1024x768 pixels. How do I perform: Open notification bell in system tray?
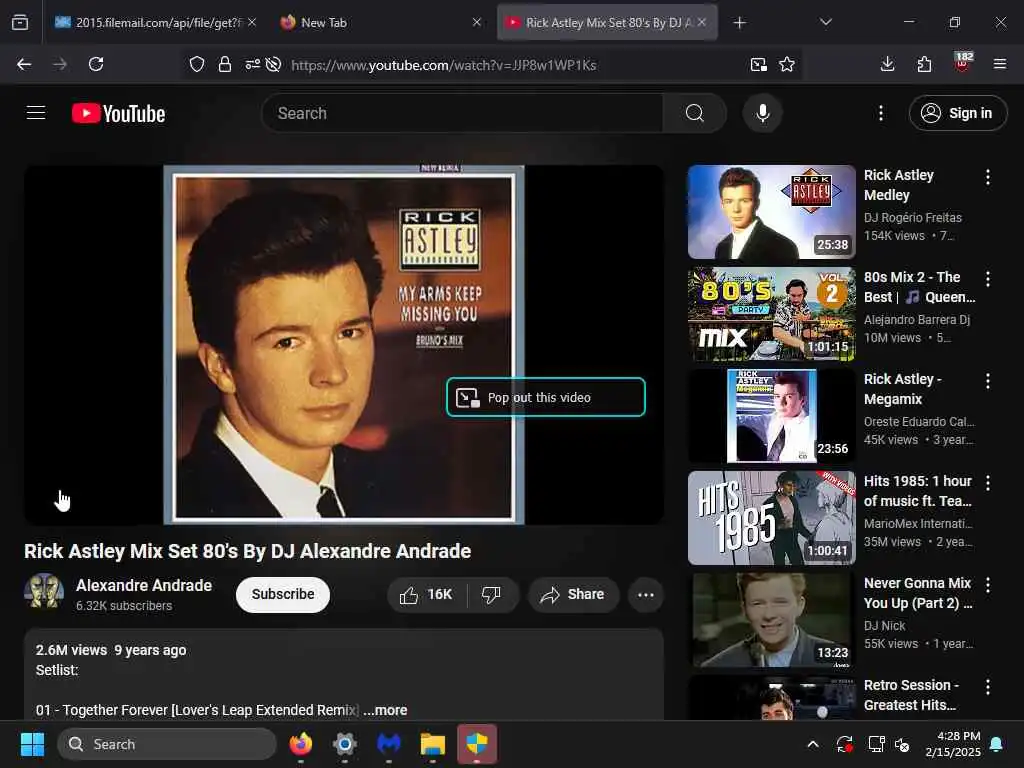click(997, 744)
